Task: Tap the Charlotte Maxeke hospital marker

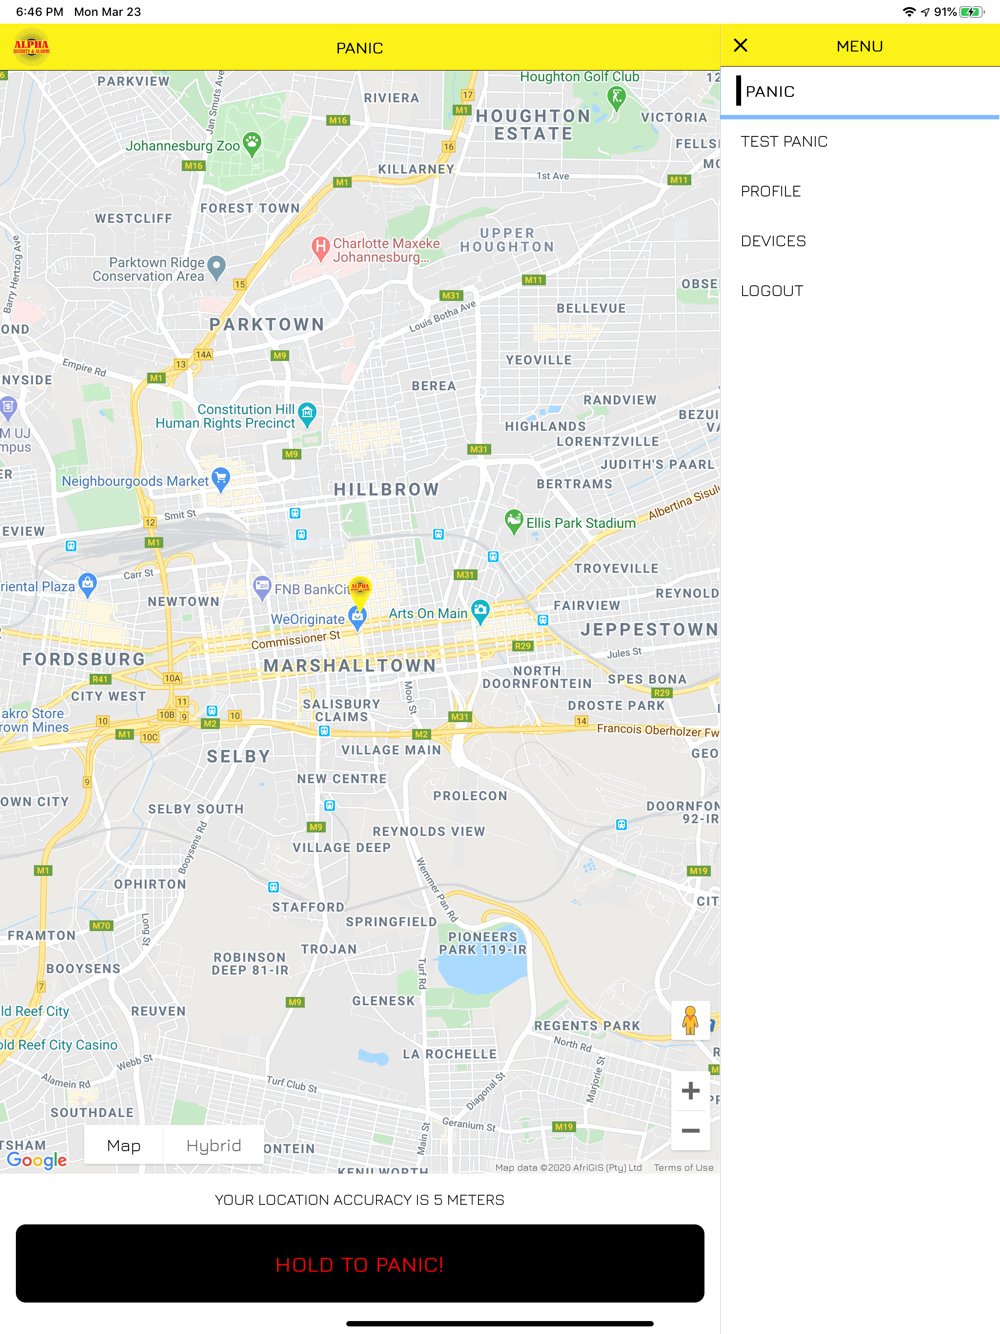Action: pyautogui.click(x=320, y=247)
